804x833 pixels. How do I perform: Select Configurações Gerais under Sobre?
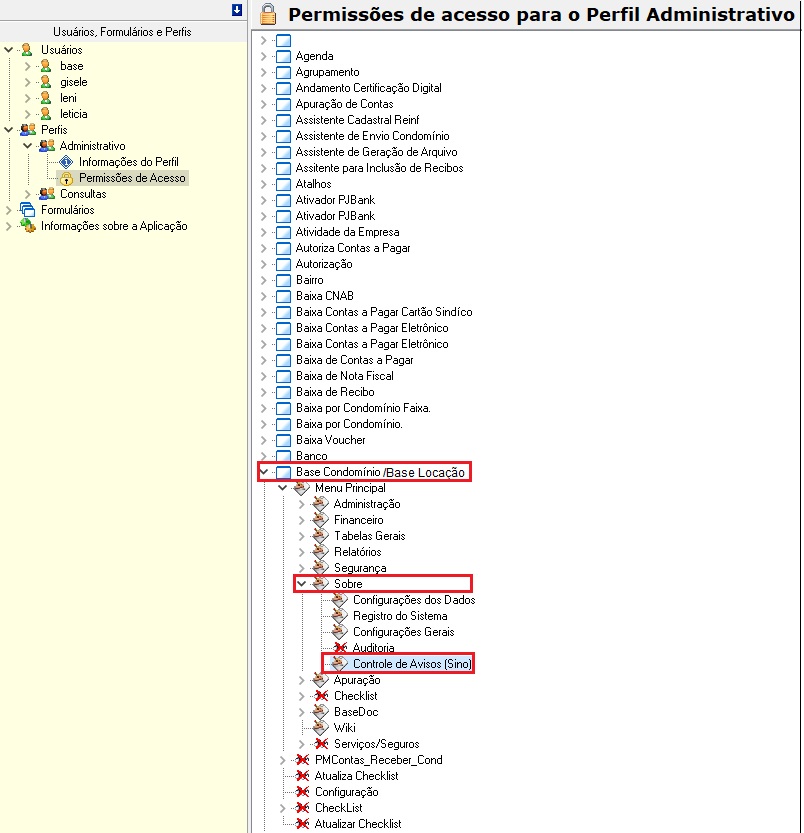[x=403, y=632]
